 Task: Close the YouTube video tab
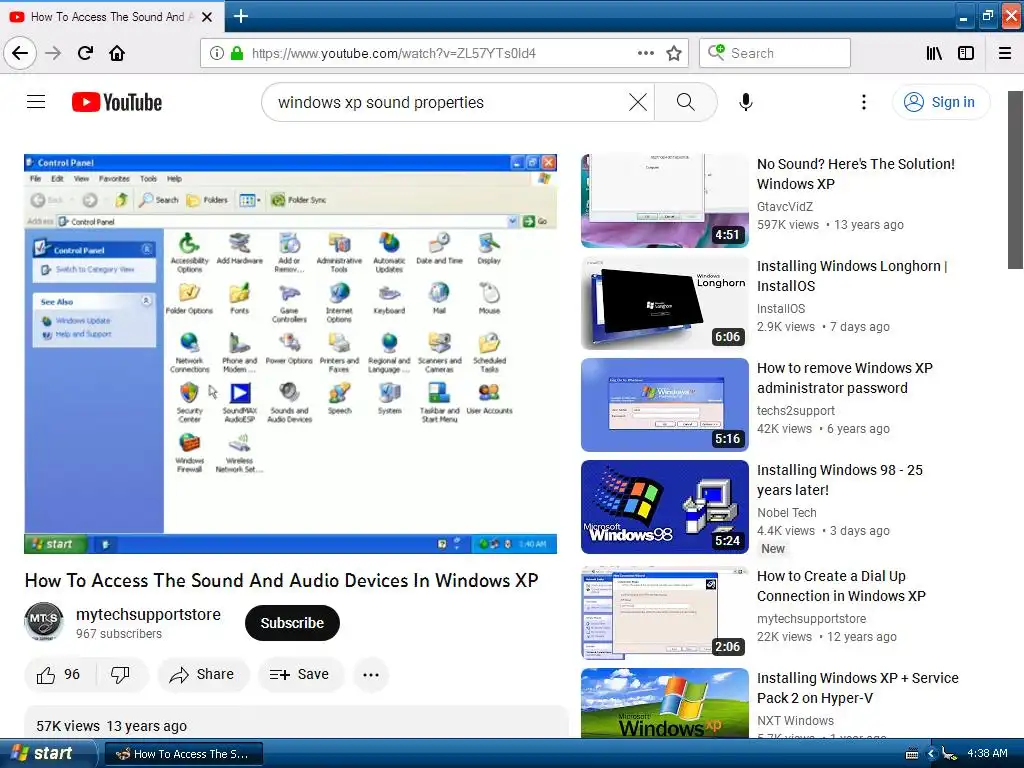207,17
